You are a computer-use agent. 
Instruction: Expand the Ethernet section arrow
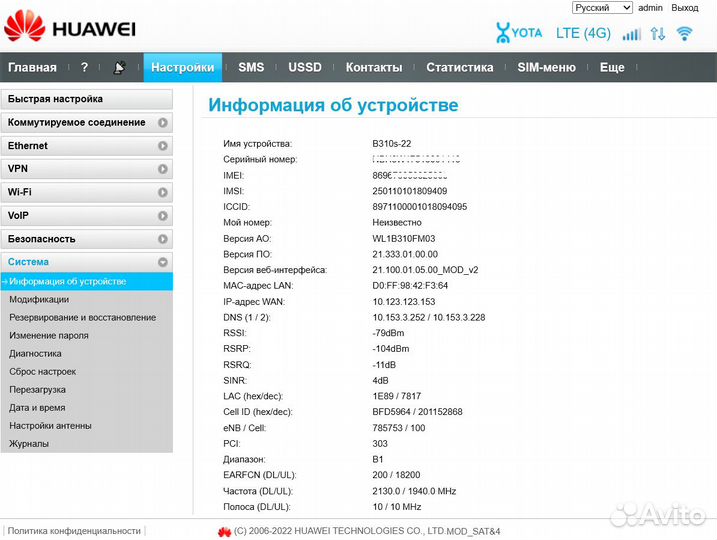tap(163, 146)
